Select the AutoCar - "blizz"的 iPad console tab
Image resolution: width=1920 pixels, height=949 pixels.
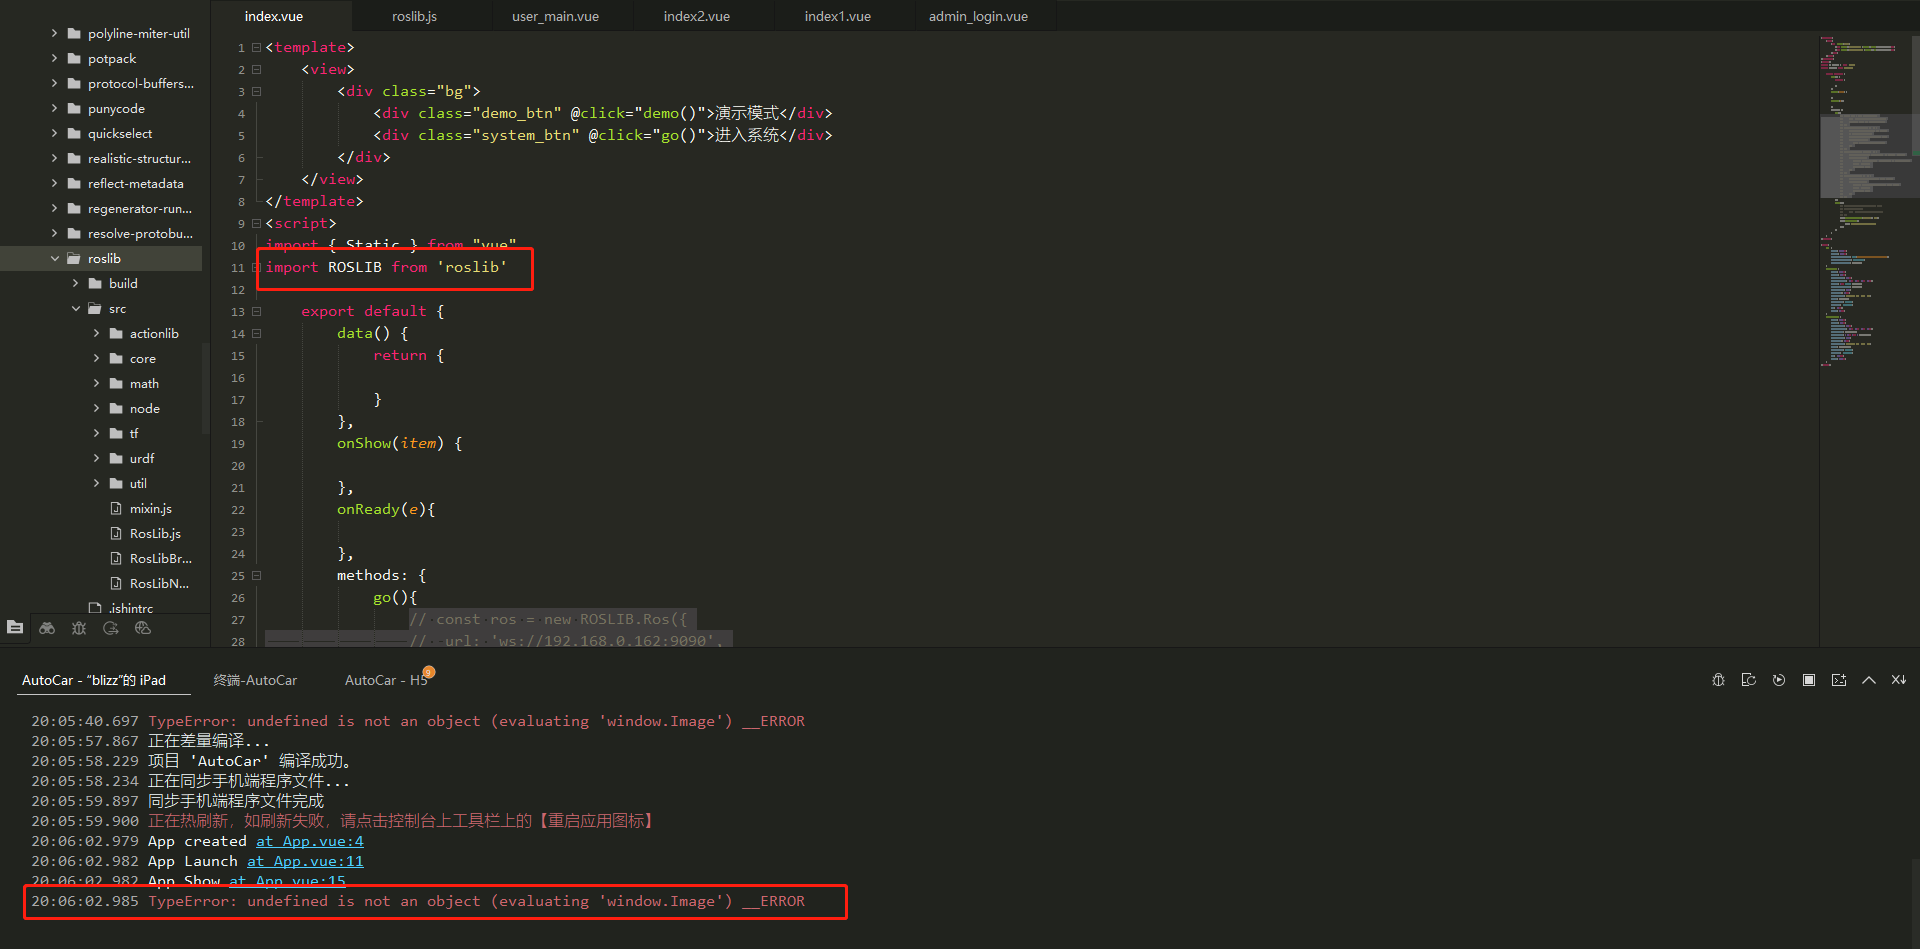tap(94, 680)
